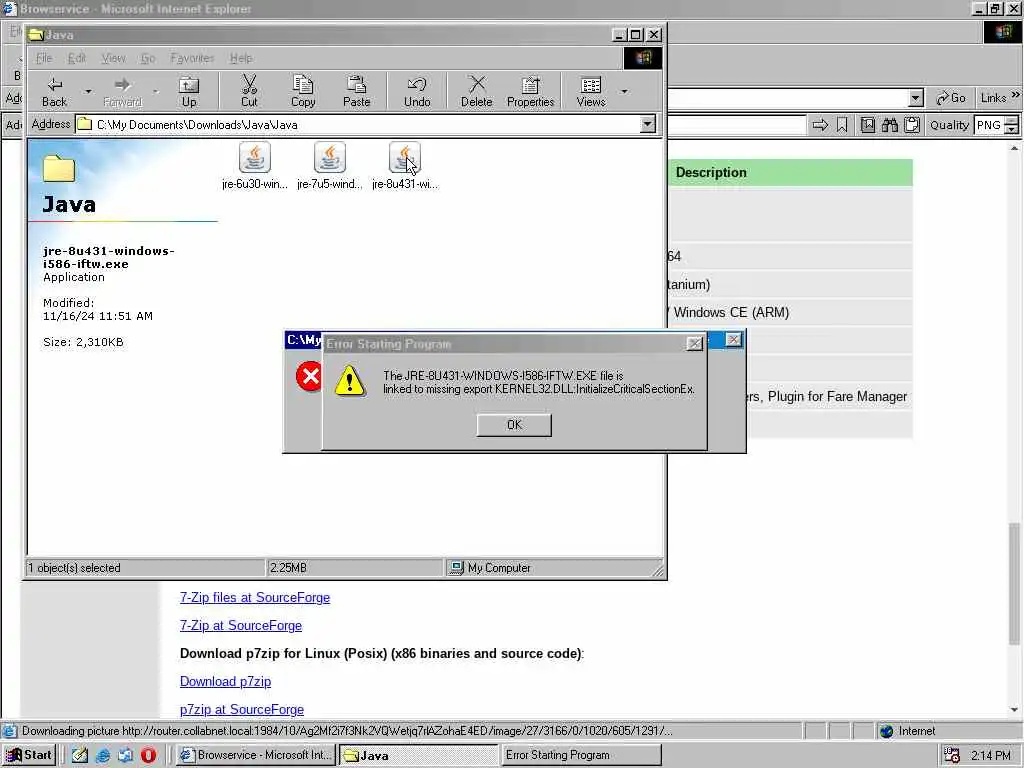Click the Back button in Java window
1024x768 pixels.
click(54, 91)
